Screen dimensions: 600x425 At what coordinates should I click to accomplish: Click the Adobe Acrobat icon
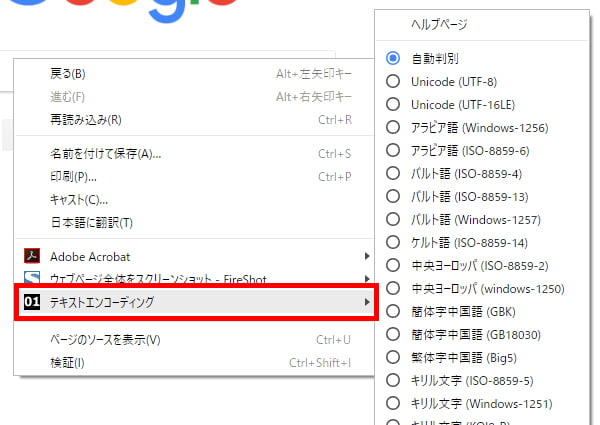click(30, 256)
